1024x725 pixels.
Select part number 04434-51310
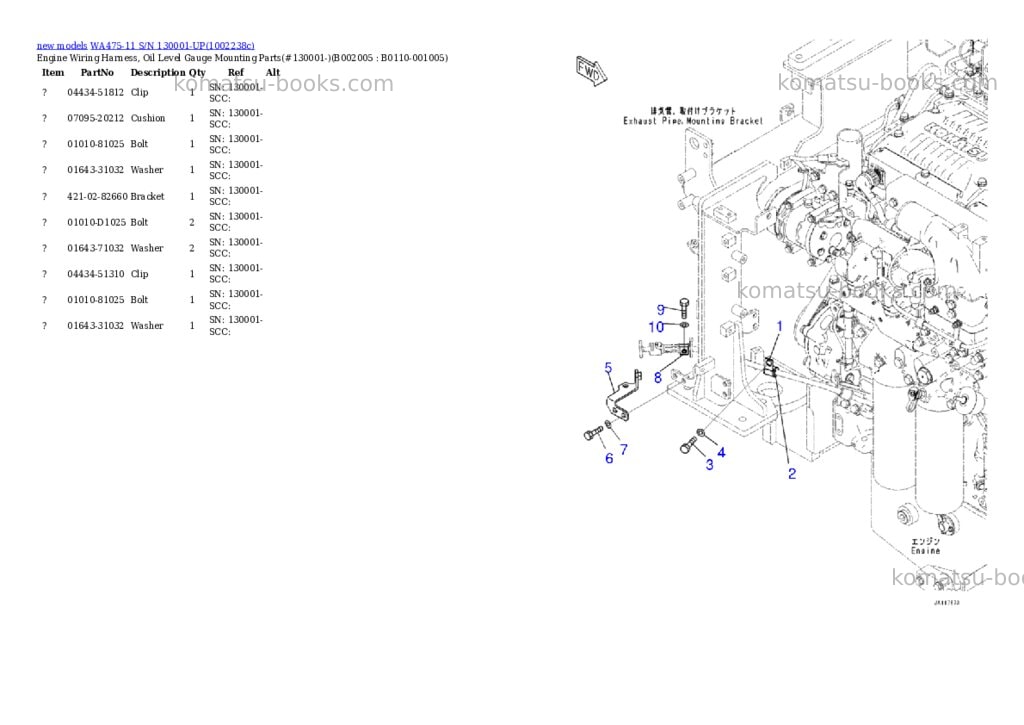(x=95, y=274)
